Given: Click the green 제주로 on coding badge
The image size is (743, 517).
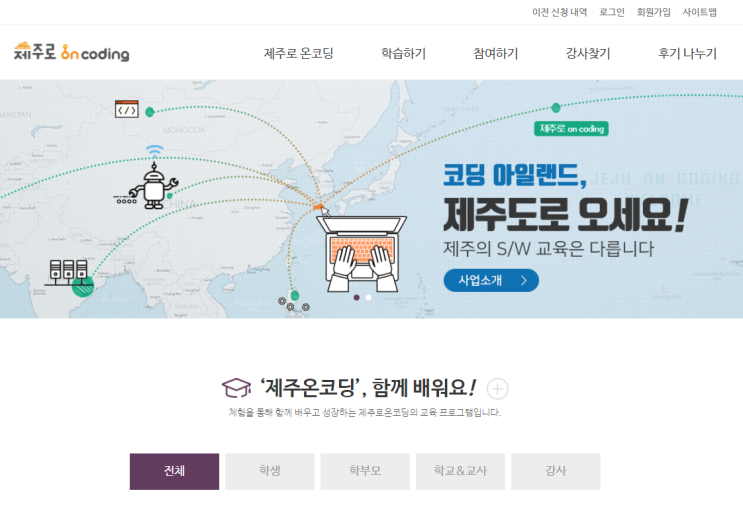Looking at the screenshot, I should (x=571, y=128).
